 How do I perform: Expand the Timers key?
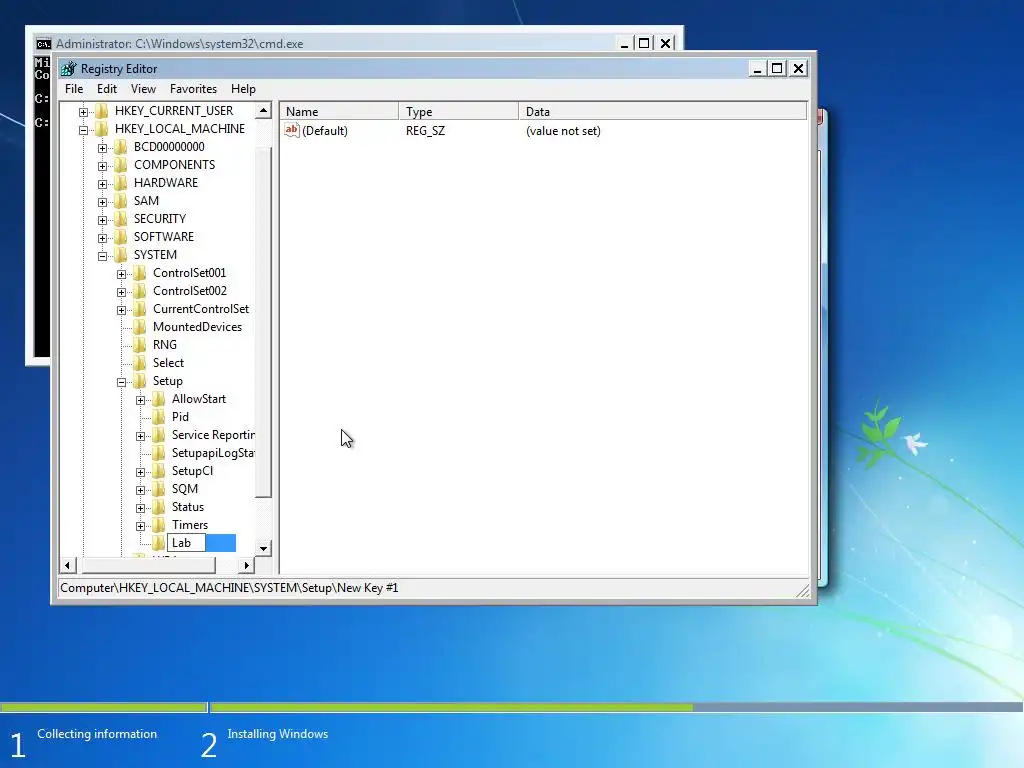click(x=140, y=526)
